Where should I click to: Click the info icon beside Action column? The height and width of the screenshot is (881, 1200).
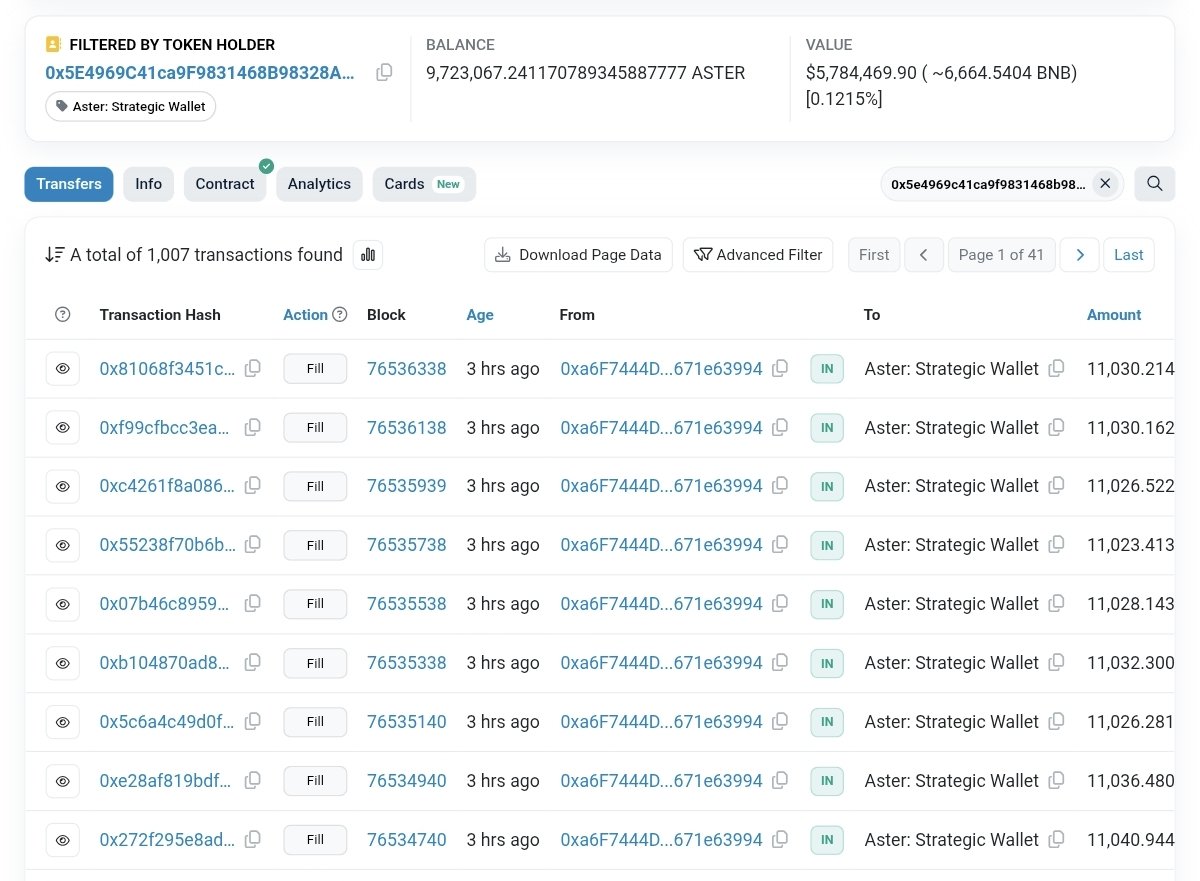(x=340, y=315)
